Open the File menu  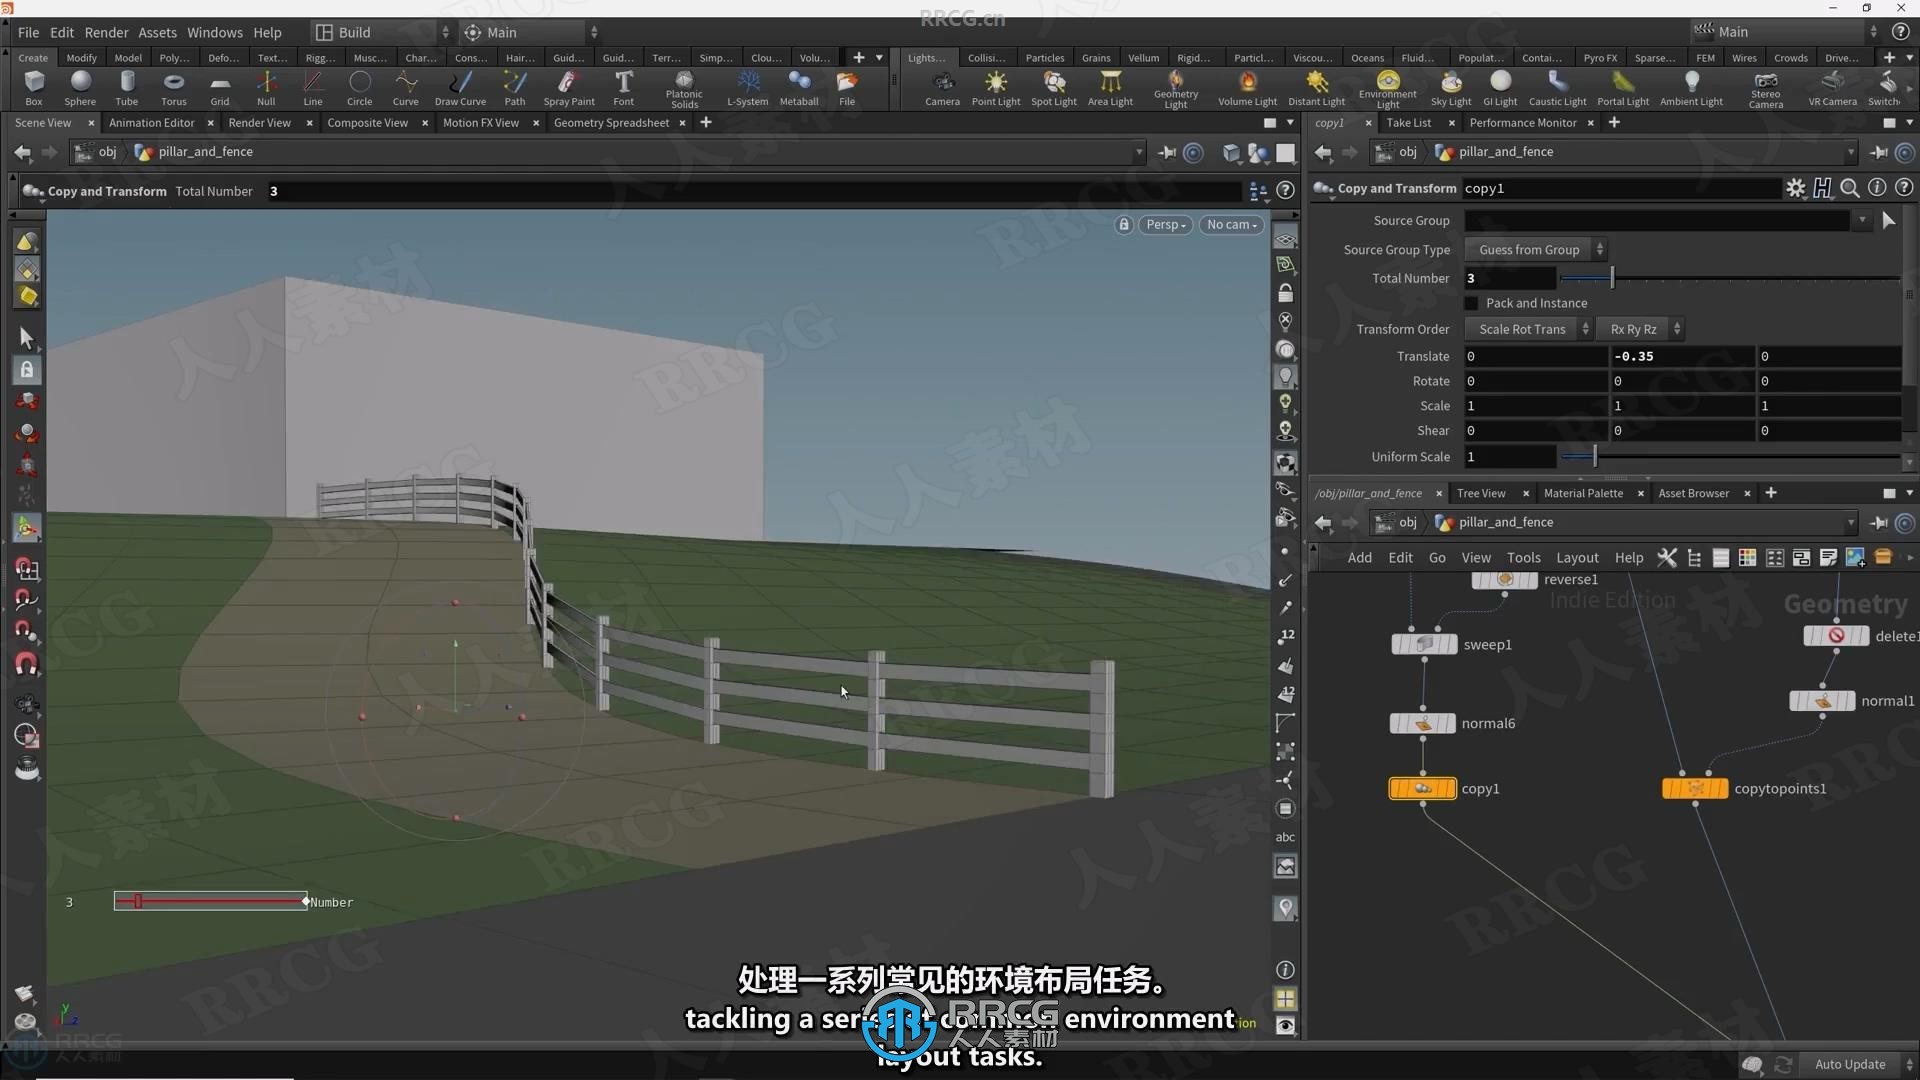[28, 32]
